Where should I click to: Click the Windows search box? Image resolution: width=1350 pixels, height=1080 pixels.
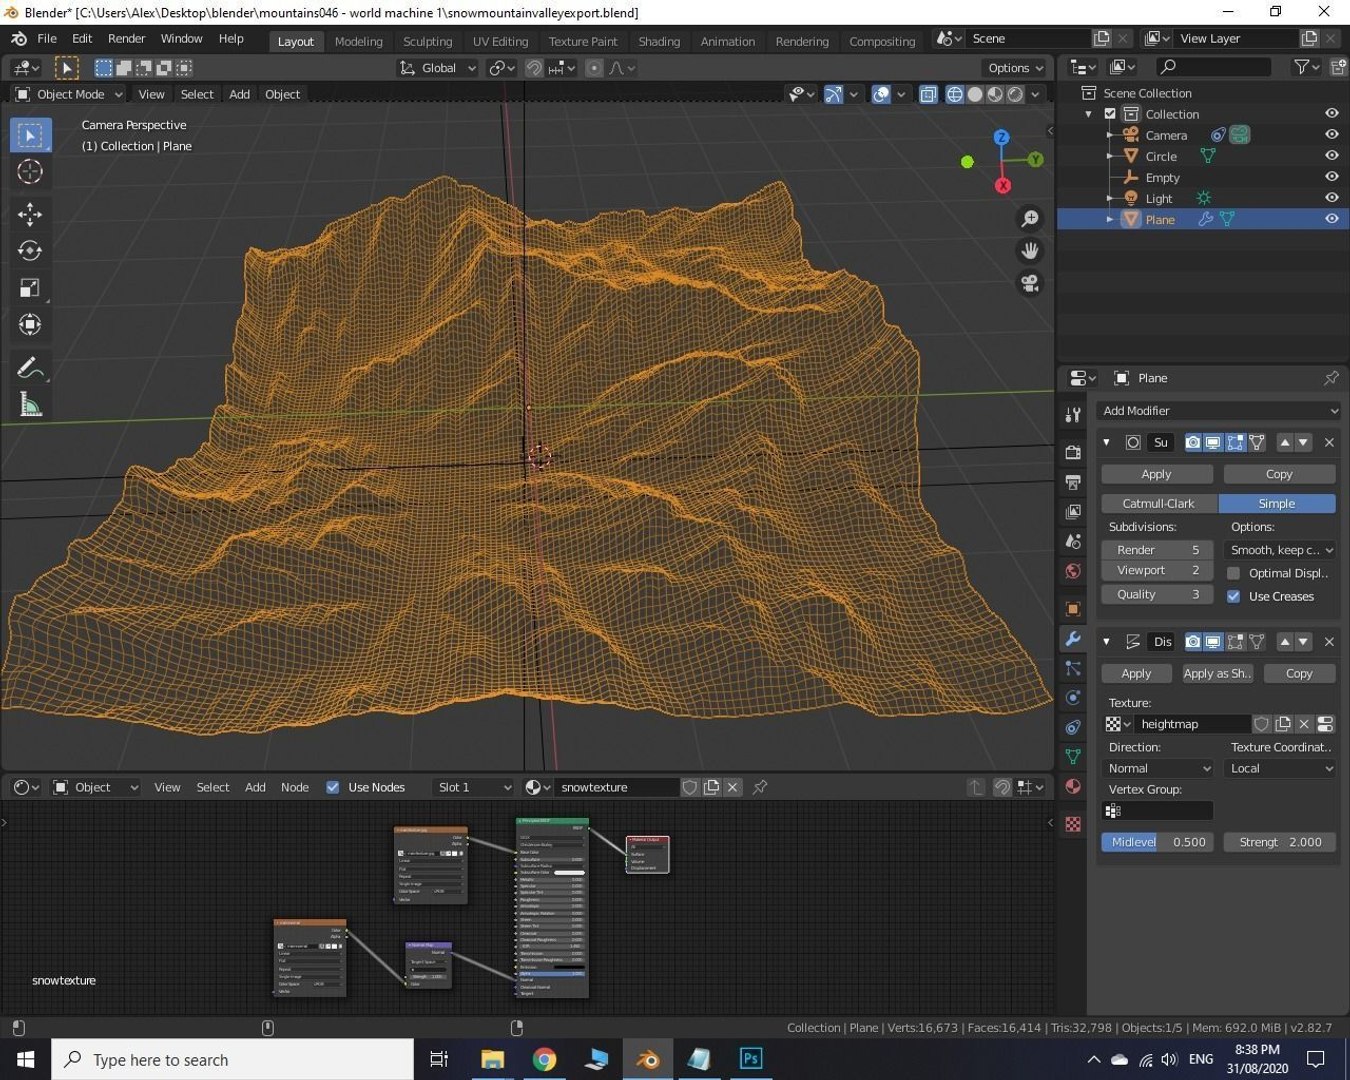click(x=233, y=1059)
